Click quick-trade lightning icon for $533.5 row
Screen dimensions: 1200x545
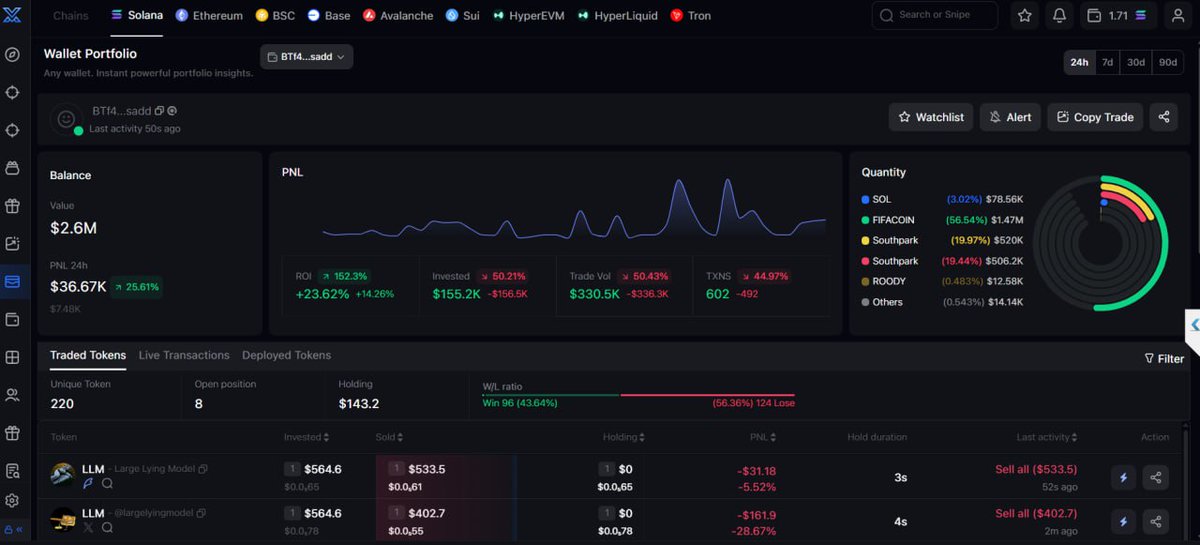[1123, 477]
